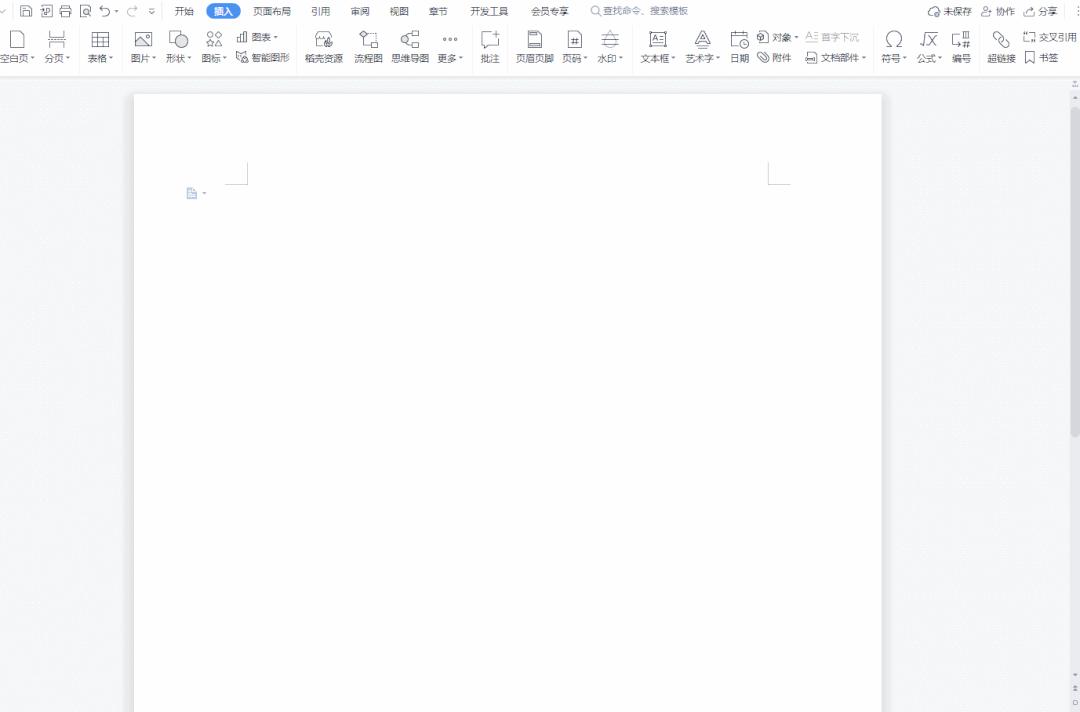1080x712 pixels.
Task: Insert numbering (编号)
Action: (x=962, y=47)
